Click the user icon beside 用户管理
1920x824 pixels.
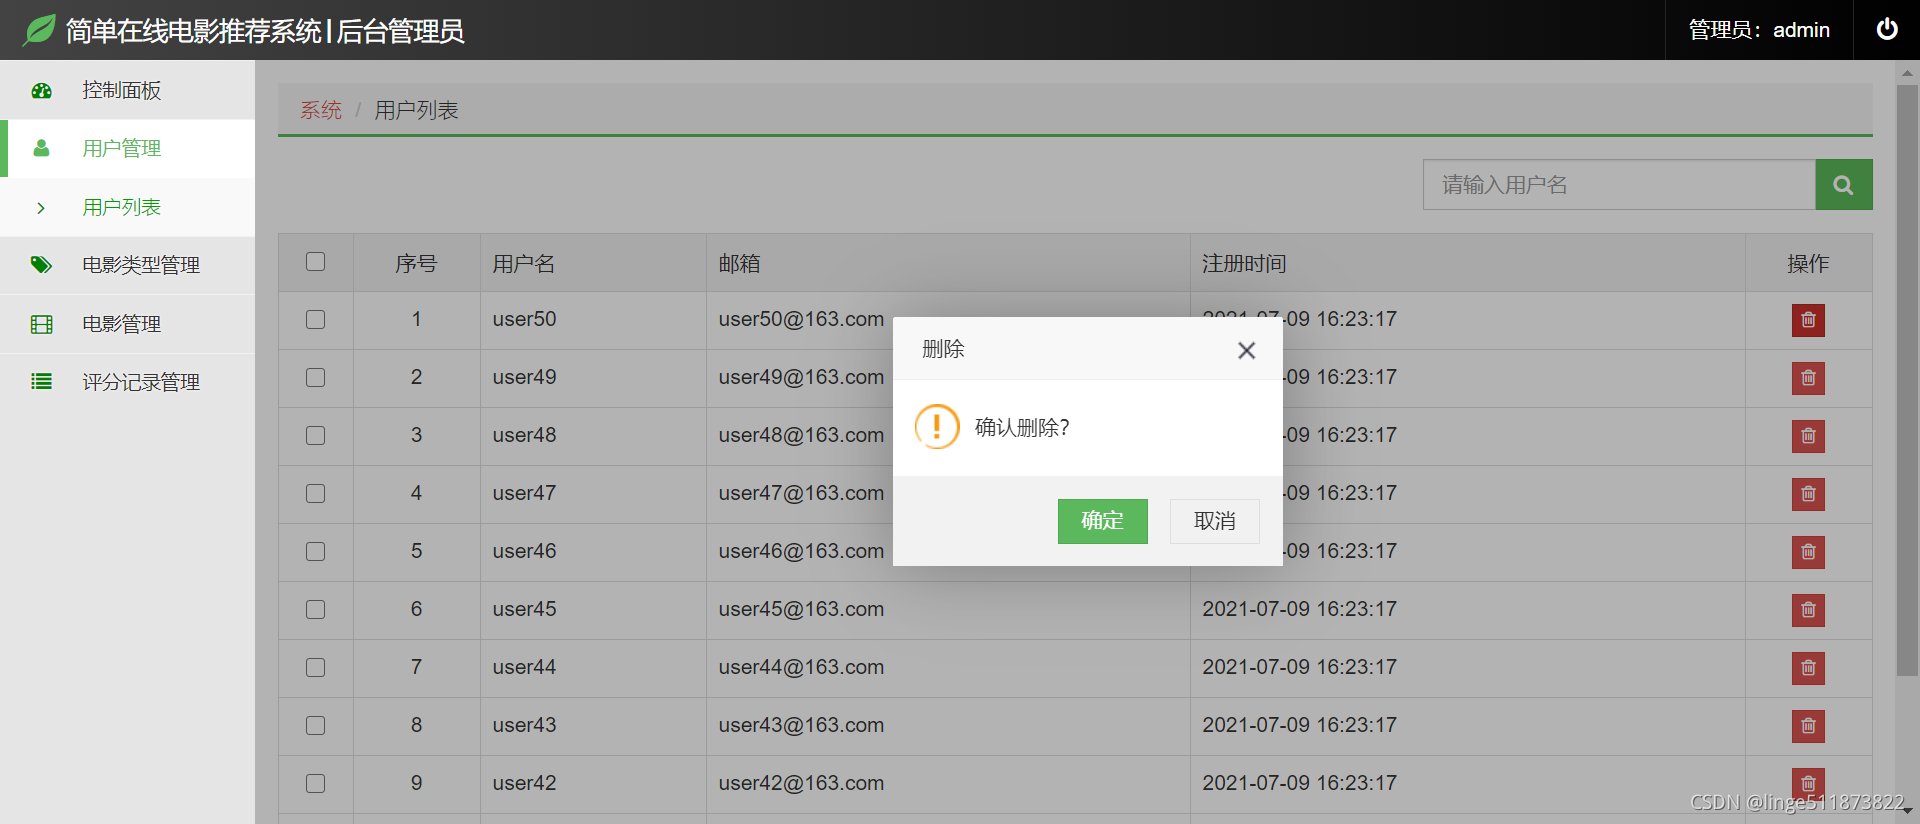pyautogui.click(x=41, y=148)
